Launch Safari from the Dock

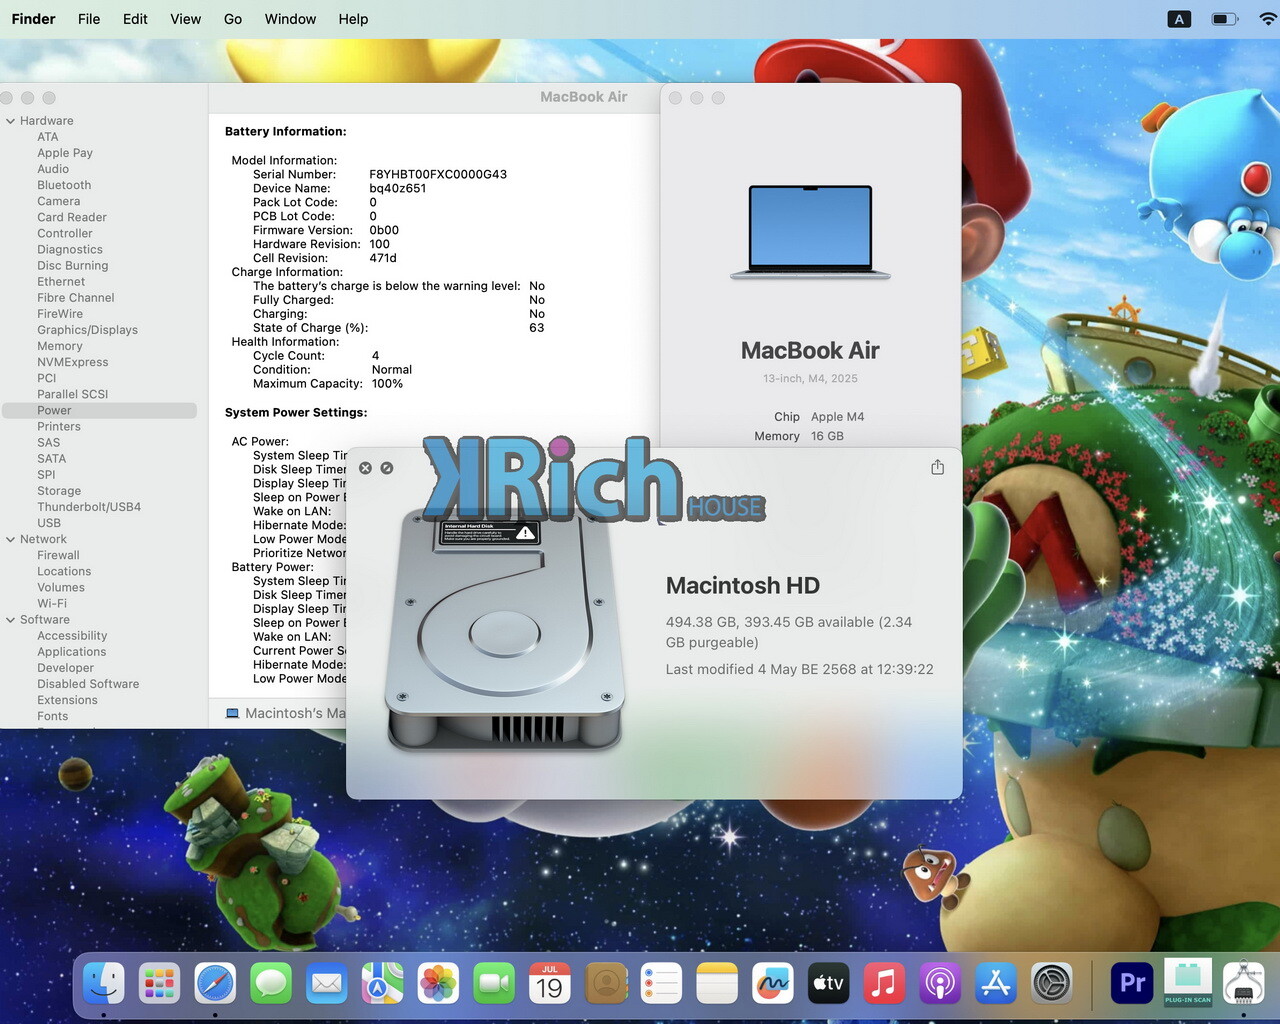point(215,984)
